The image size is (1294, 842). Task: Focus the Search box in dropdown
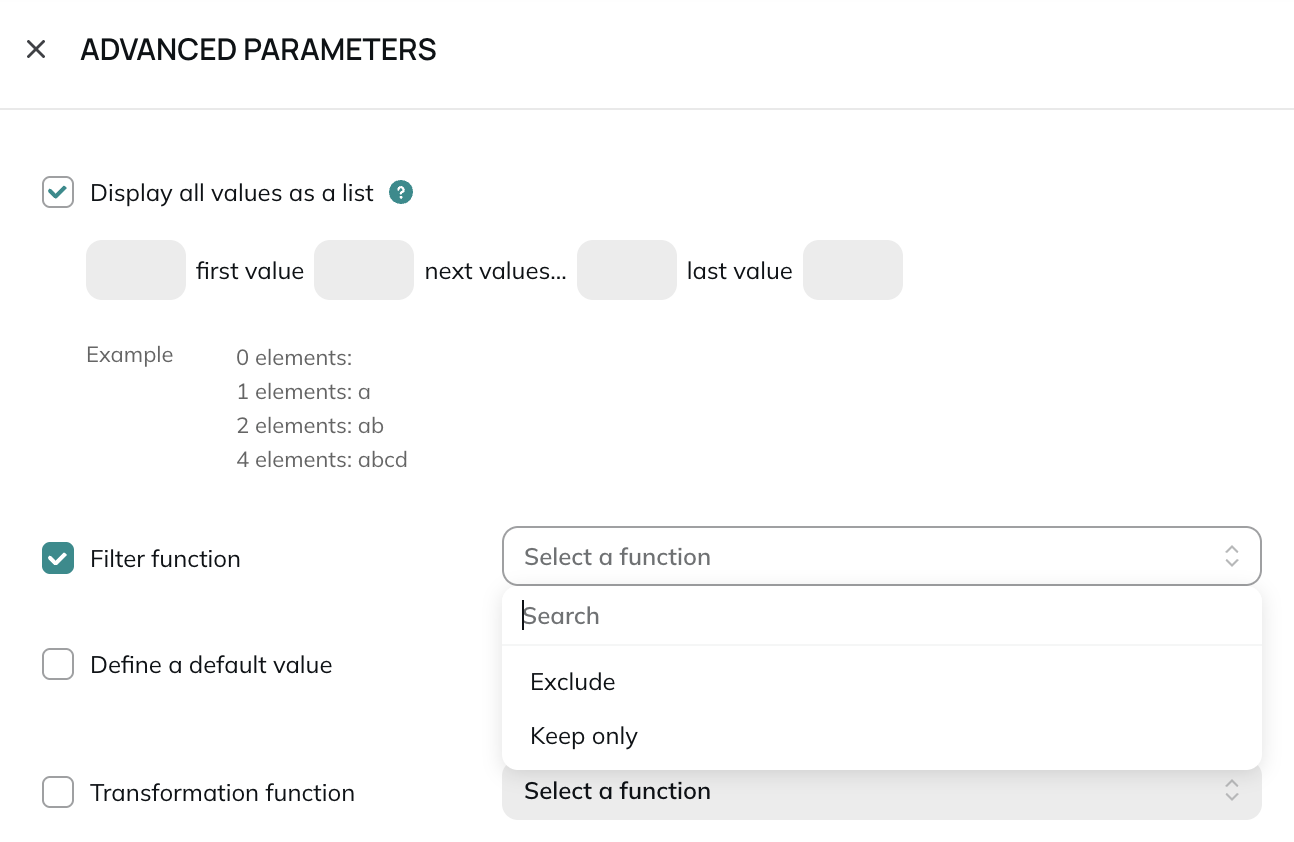(881, 616)
